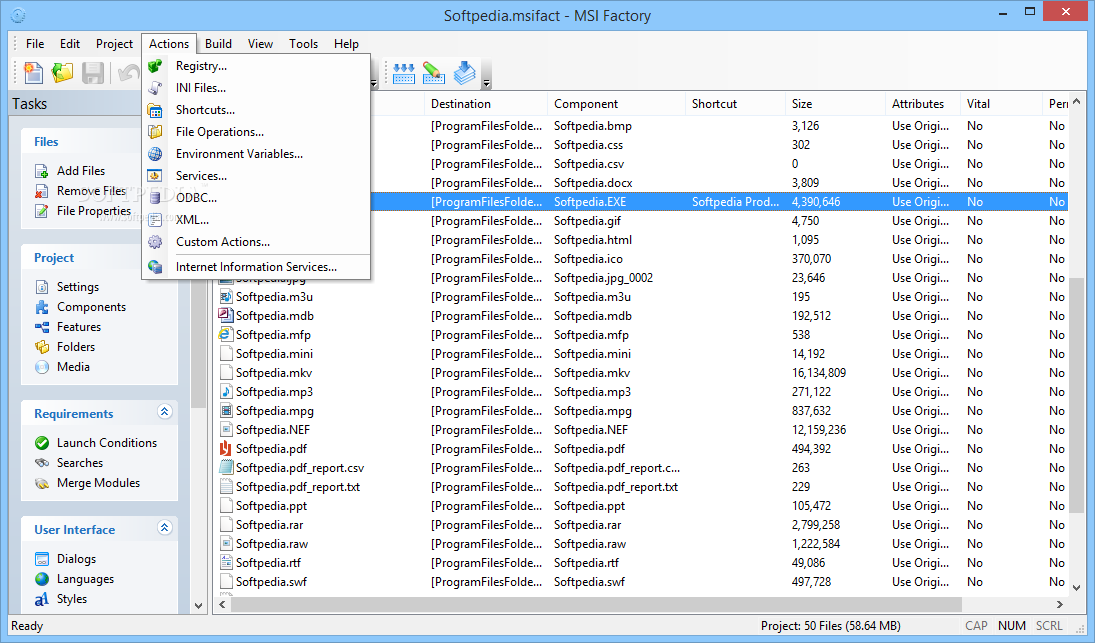Sort by the Shortcut column header
This screenshot has height=643, width=1095.
pos(735,104)
